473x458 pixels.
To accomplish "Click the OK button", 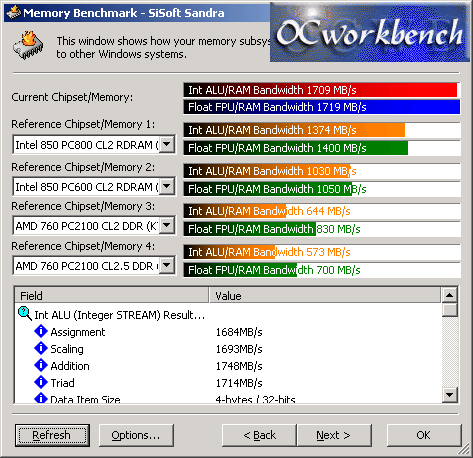I will click(424, 435).
